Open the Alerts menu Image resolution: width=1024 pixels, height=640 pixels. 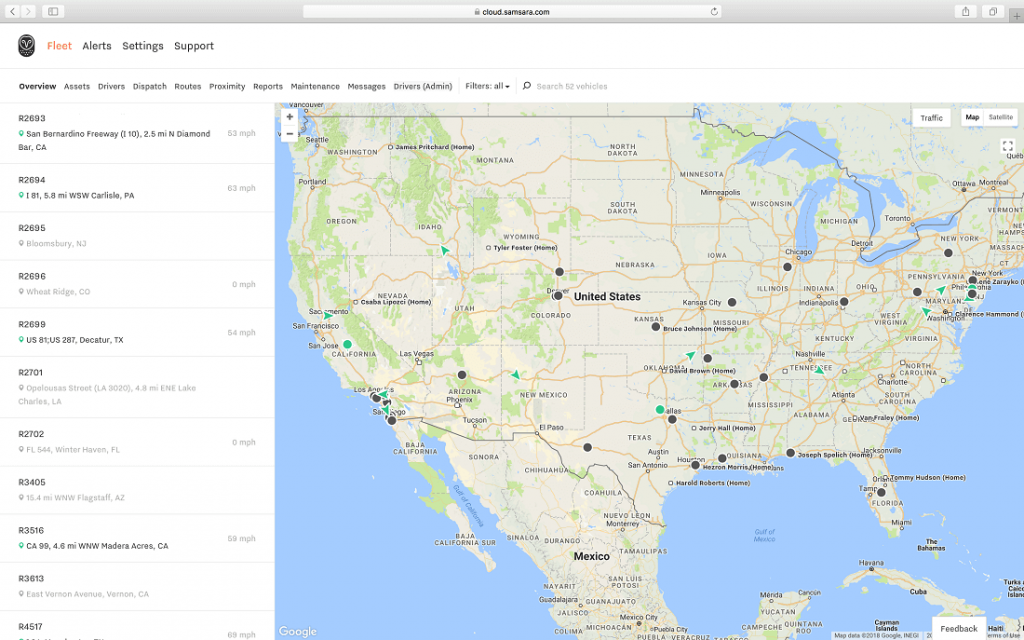pos(96,45)
